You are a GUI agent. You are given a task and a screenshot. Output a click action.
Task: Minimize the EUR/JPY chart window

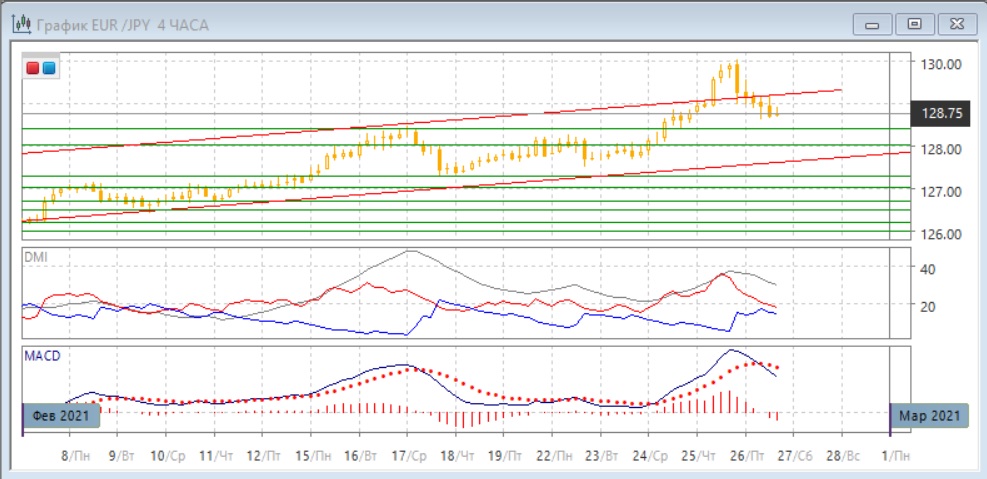click(x=876, y=24)
